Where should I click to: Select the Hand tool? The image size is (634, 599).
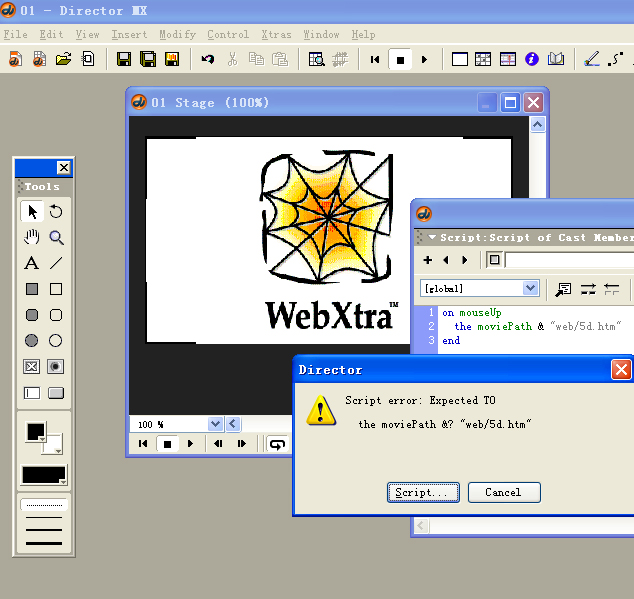[32, 237]
